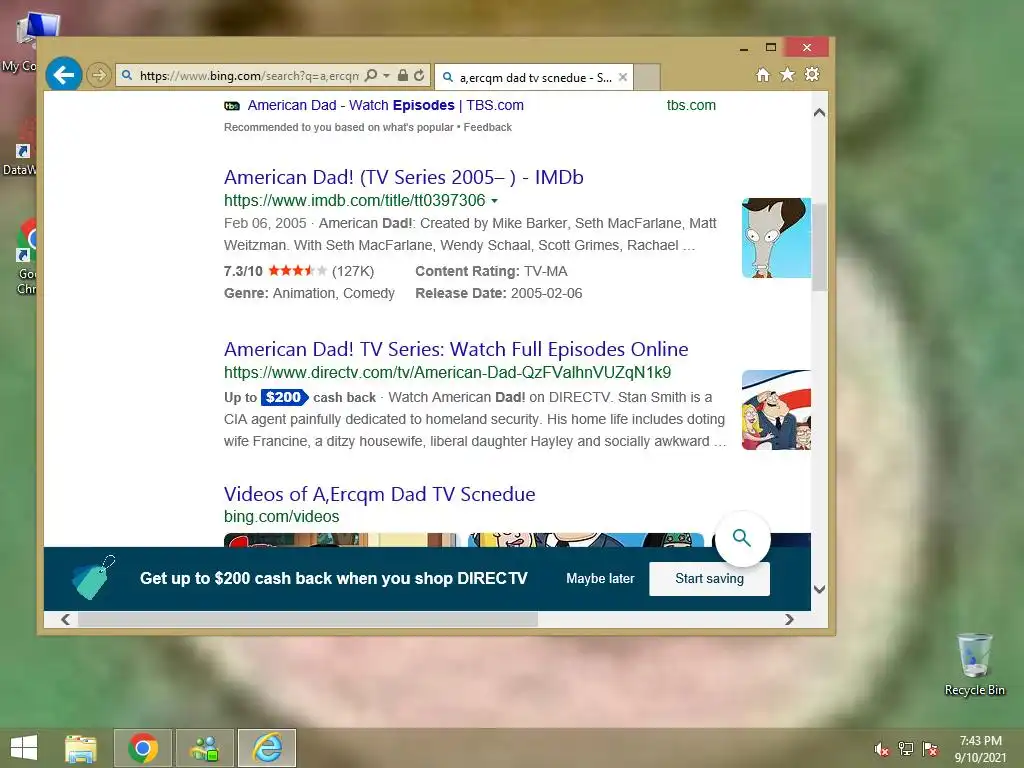Go to the Home page icon
Viewport: 1024px width, 768px height.
click(763, 74)
